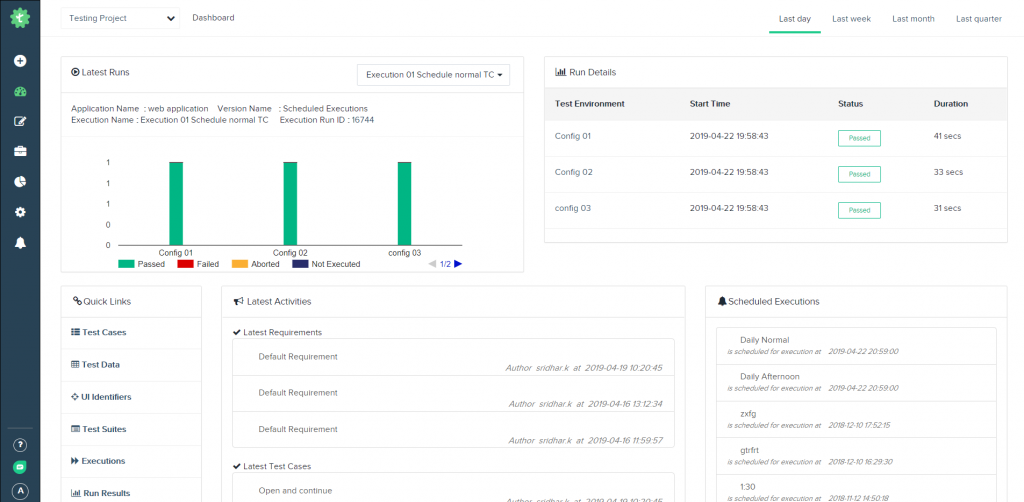
Task: Toggle the Not Executed legend swatch
Action: pyautogui.click(x=299, y=264)
